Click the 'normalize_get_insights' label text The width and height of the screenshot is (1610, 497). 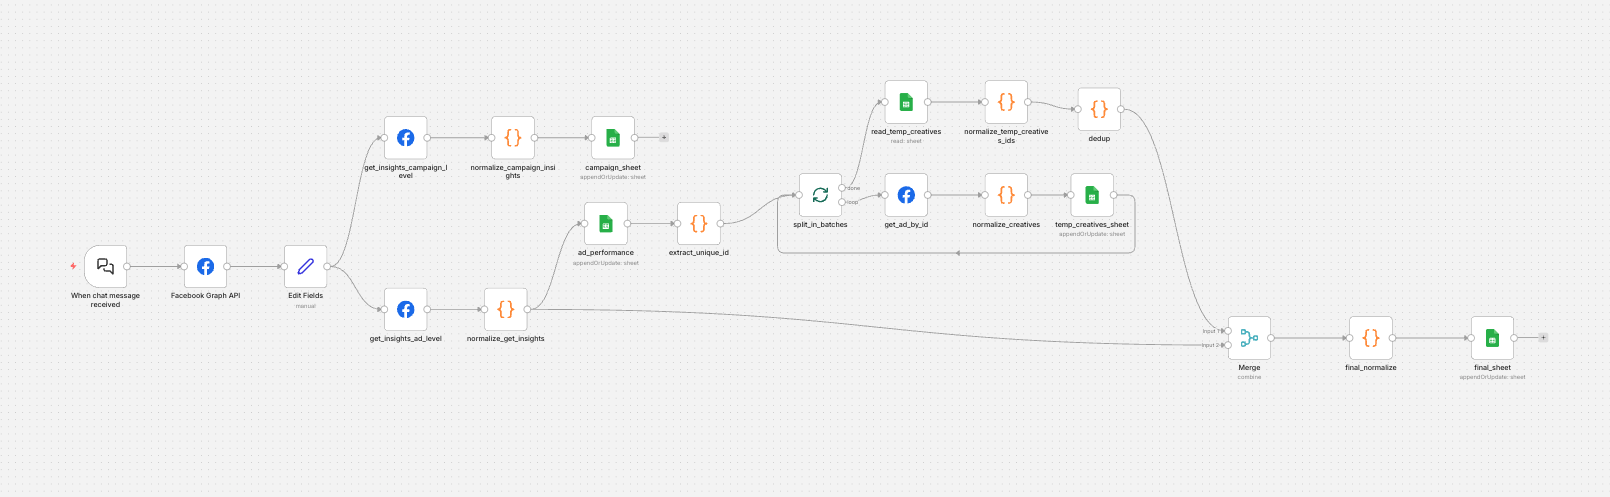tap(505, 339)
